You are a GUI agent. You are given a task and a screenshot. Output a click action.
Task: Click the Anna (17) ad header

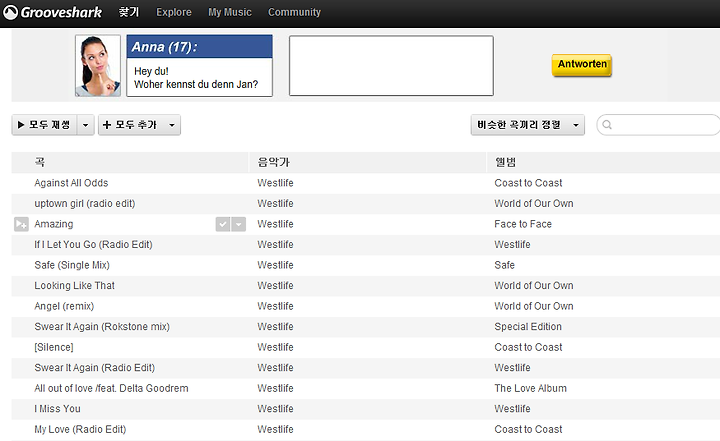(199, 46)
